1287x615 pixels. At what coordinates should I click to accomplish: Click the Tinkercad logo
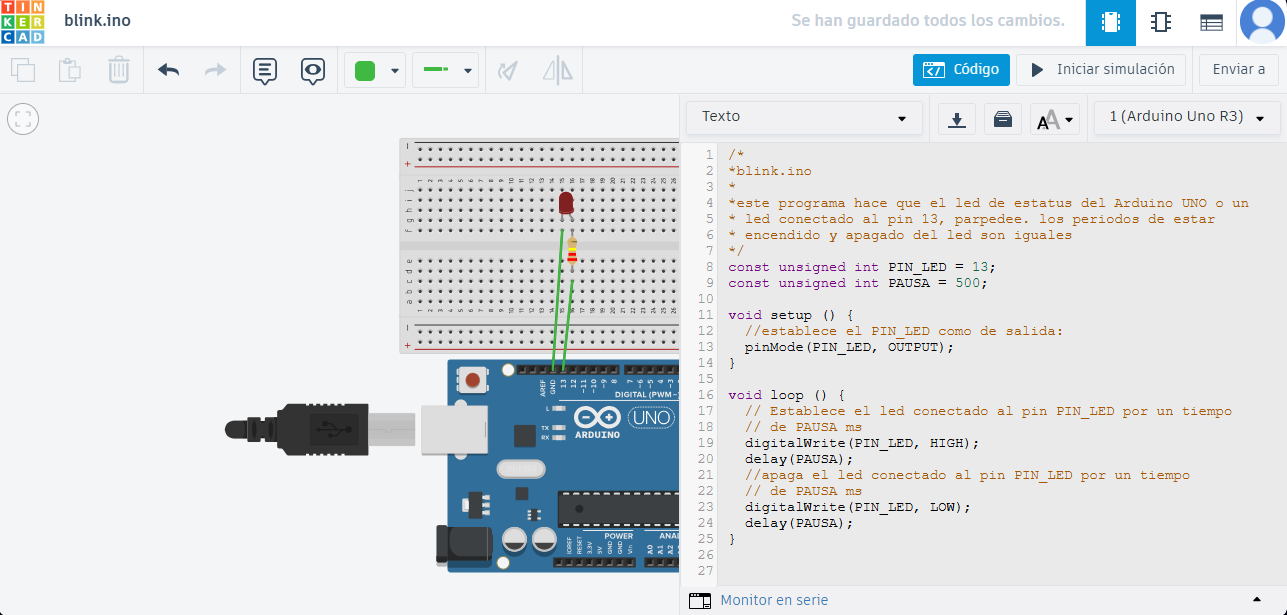pos(22,22)
